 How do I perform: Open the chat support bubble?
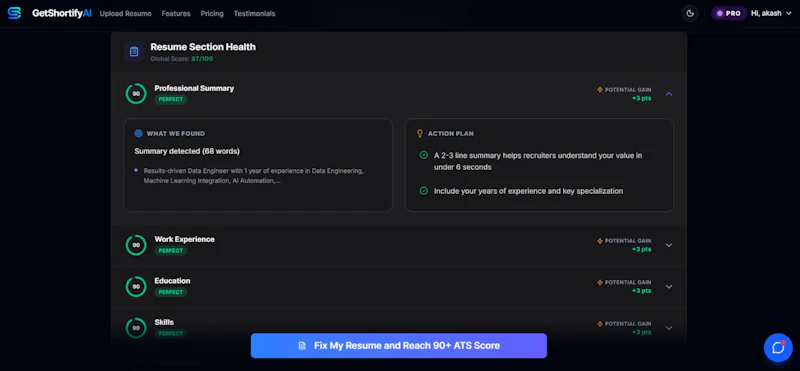[x=778, y=348]
